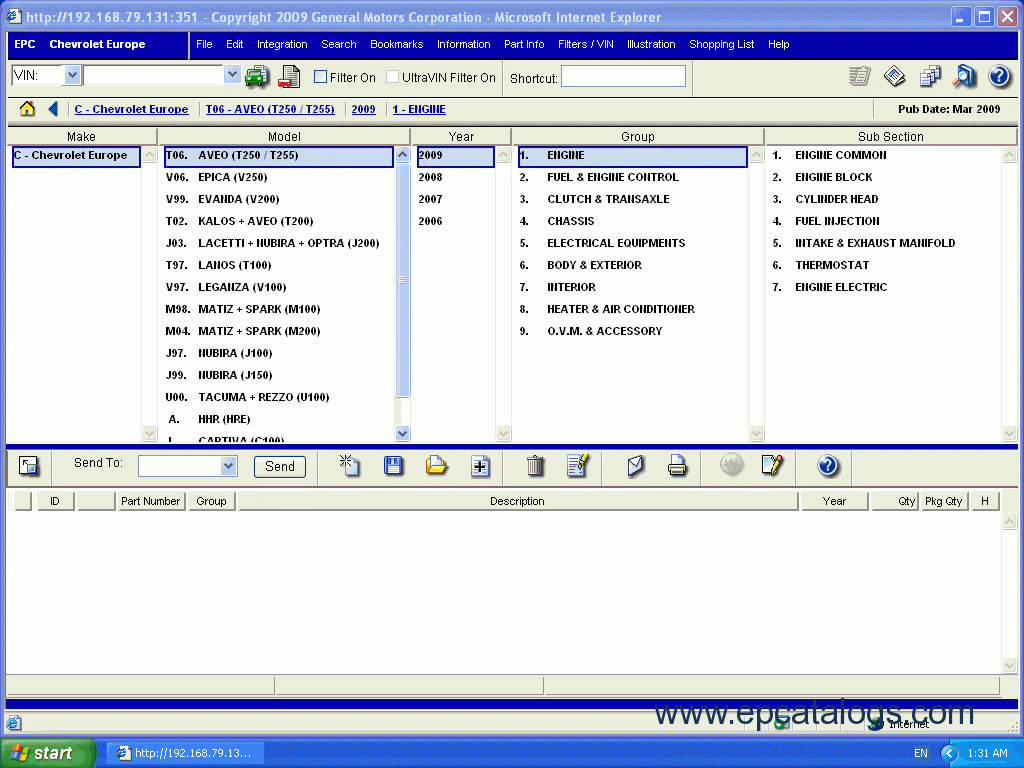The height and width of the screenshot is (768, 1024).
Task: Select sub section ENGINE ELECTRIC
Action: click(x=884, y=287)
